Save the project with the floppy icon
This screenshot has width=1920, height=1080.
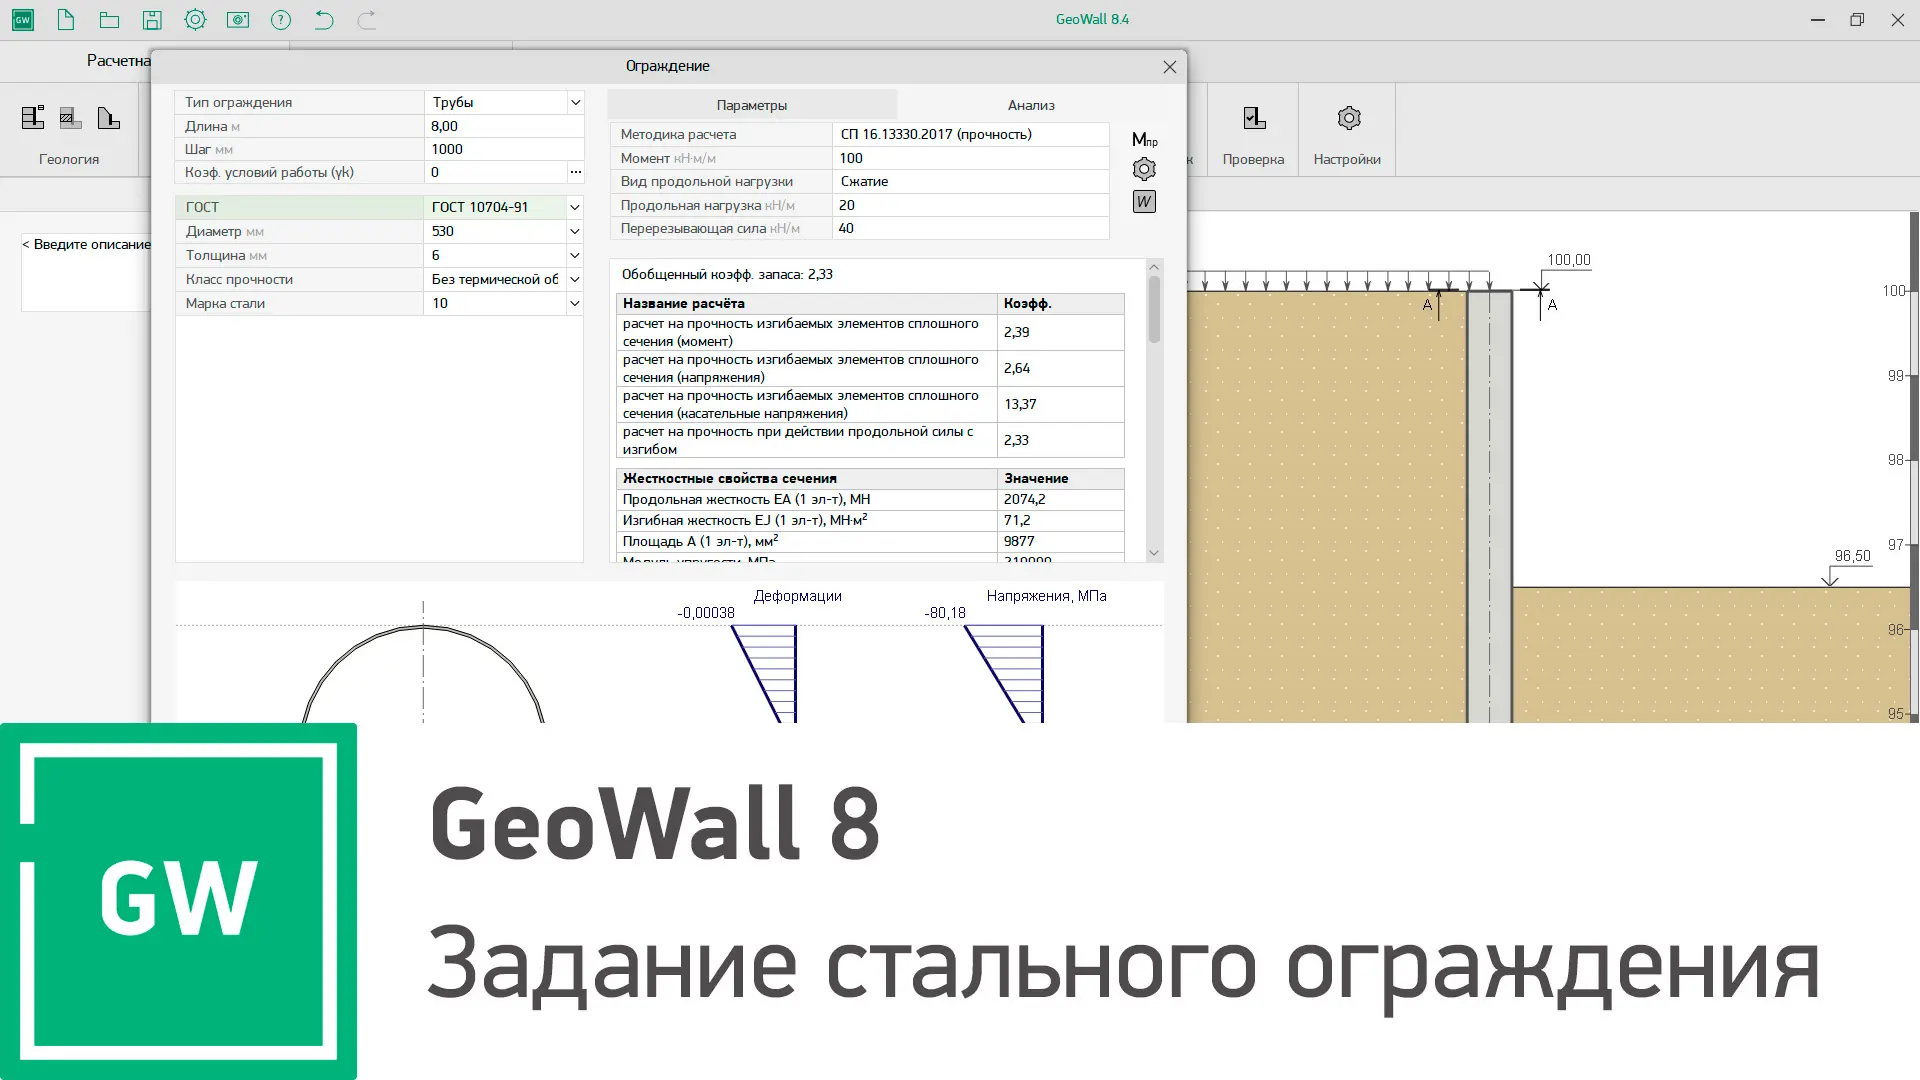(152, 20)
